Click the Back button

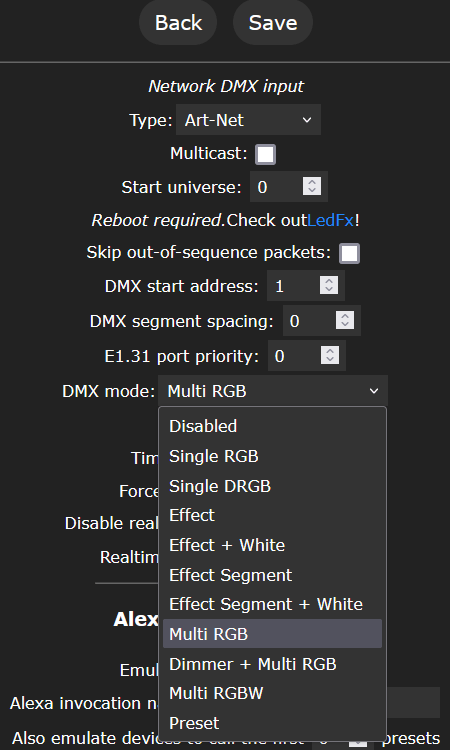point(178,22)
